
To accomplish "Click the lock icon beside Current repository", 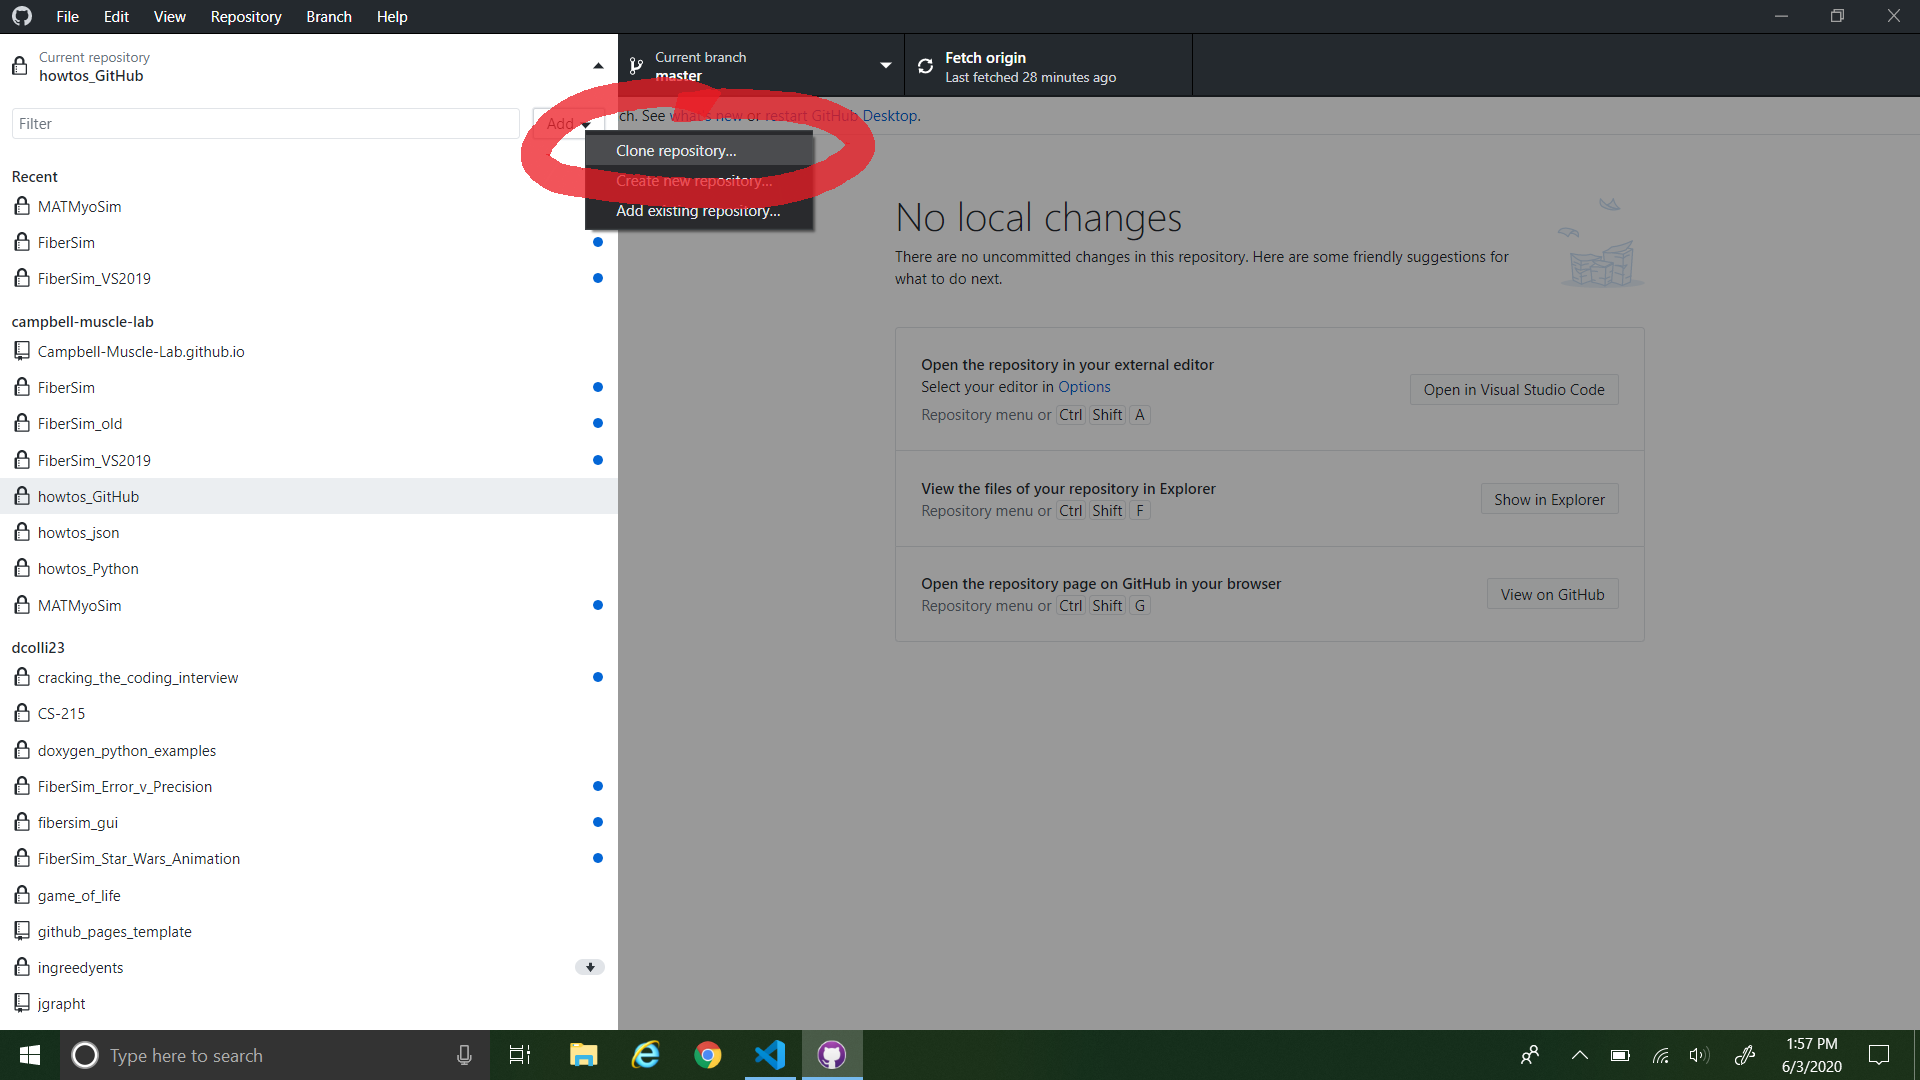I will click(x=19, y=66).
